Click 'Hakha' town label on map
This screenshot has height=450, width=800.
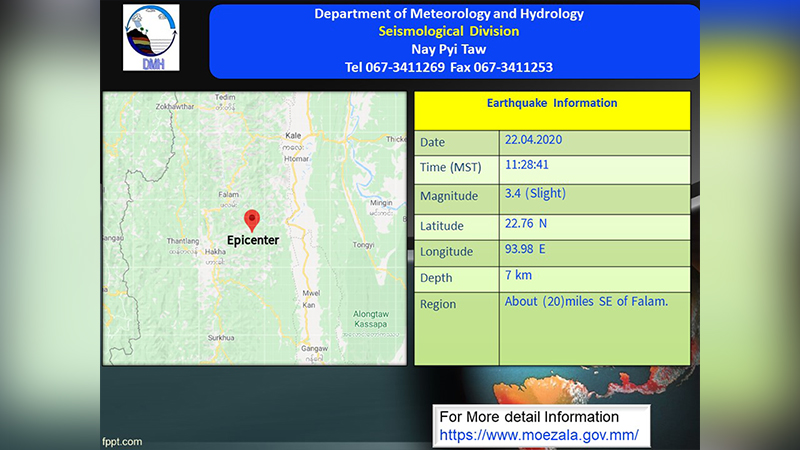[x=215, y=252]
